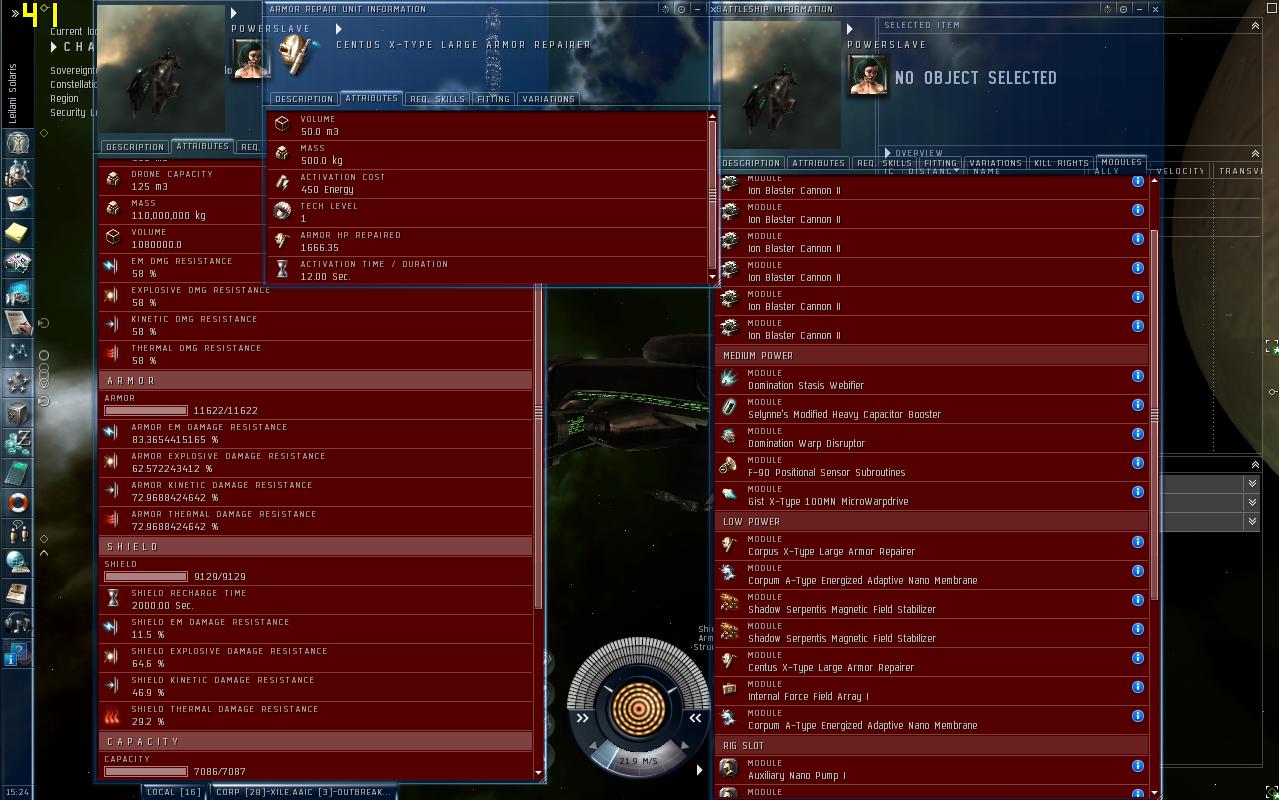Click the Armor HP Repaired 1666.35 row

(x=487, y=241)
